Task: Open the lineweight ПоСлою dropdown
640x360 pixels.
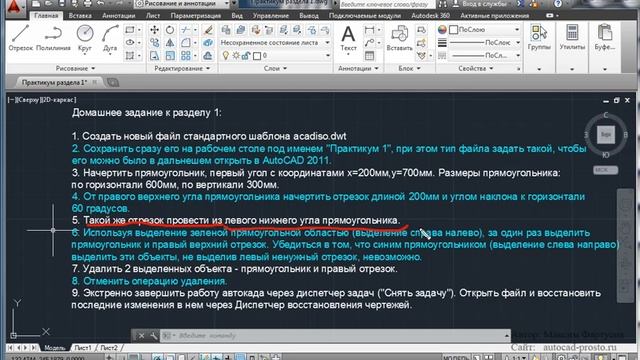Action: [x=484, y=42]
